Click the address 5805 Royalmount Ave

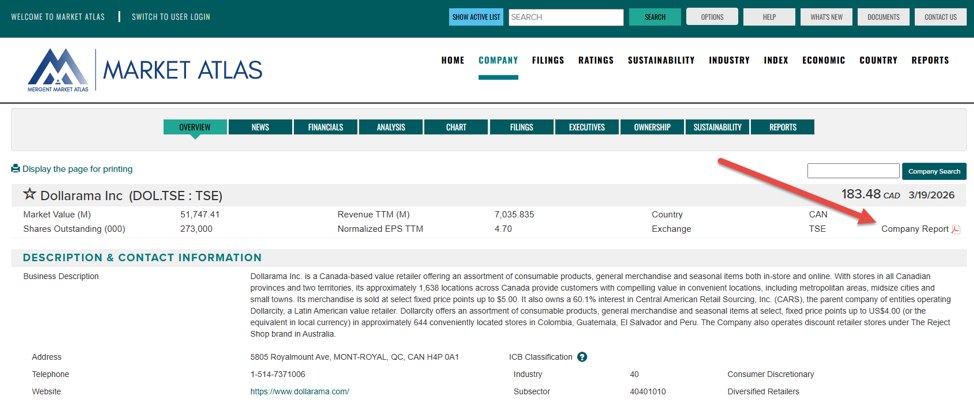coord(355,357)
